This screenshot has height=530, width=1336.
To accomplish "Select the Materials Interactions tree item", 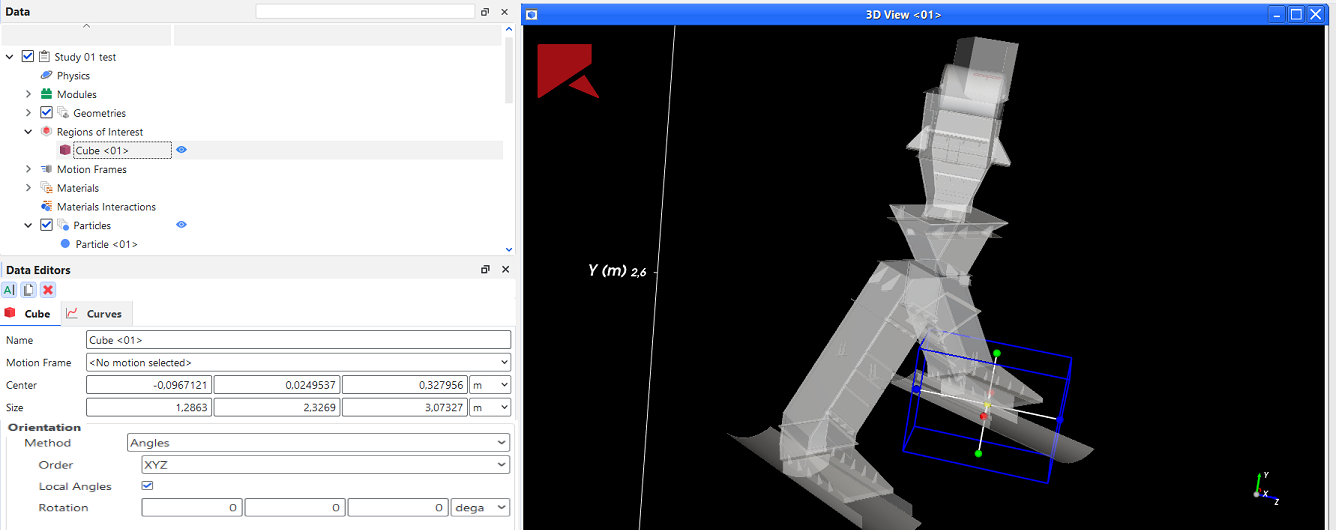I will click(106, 207).
